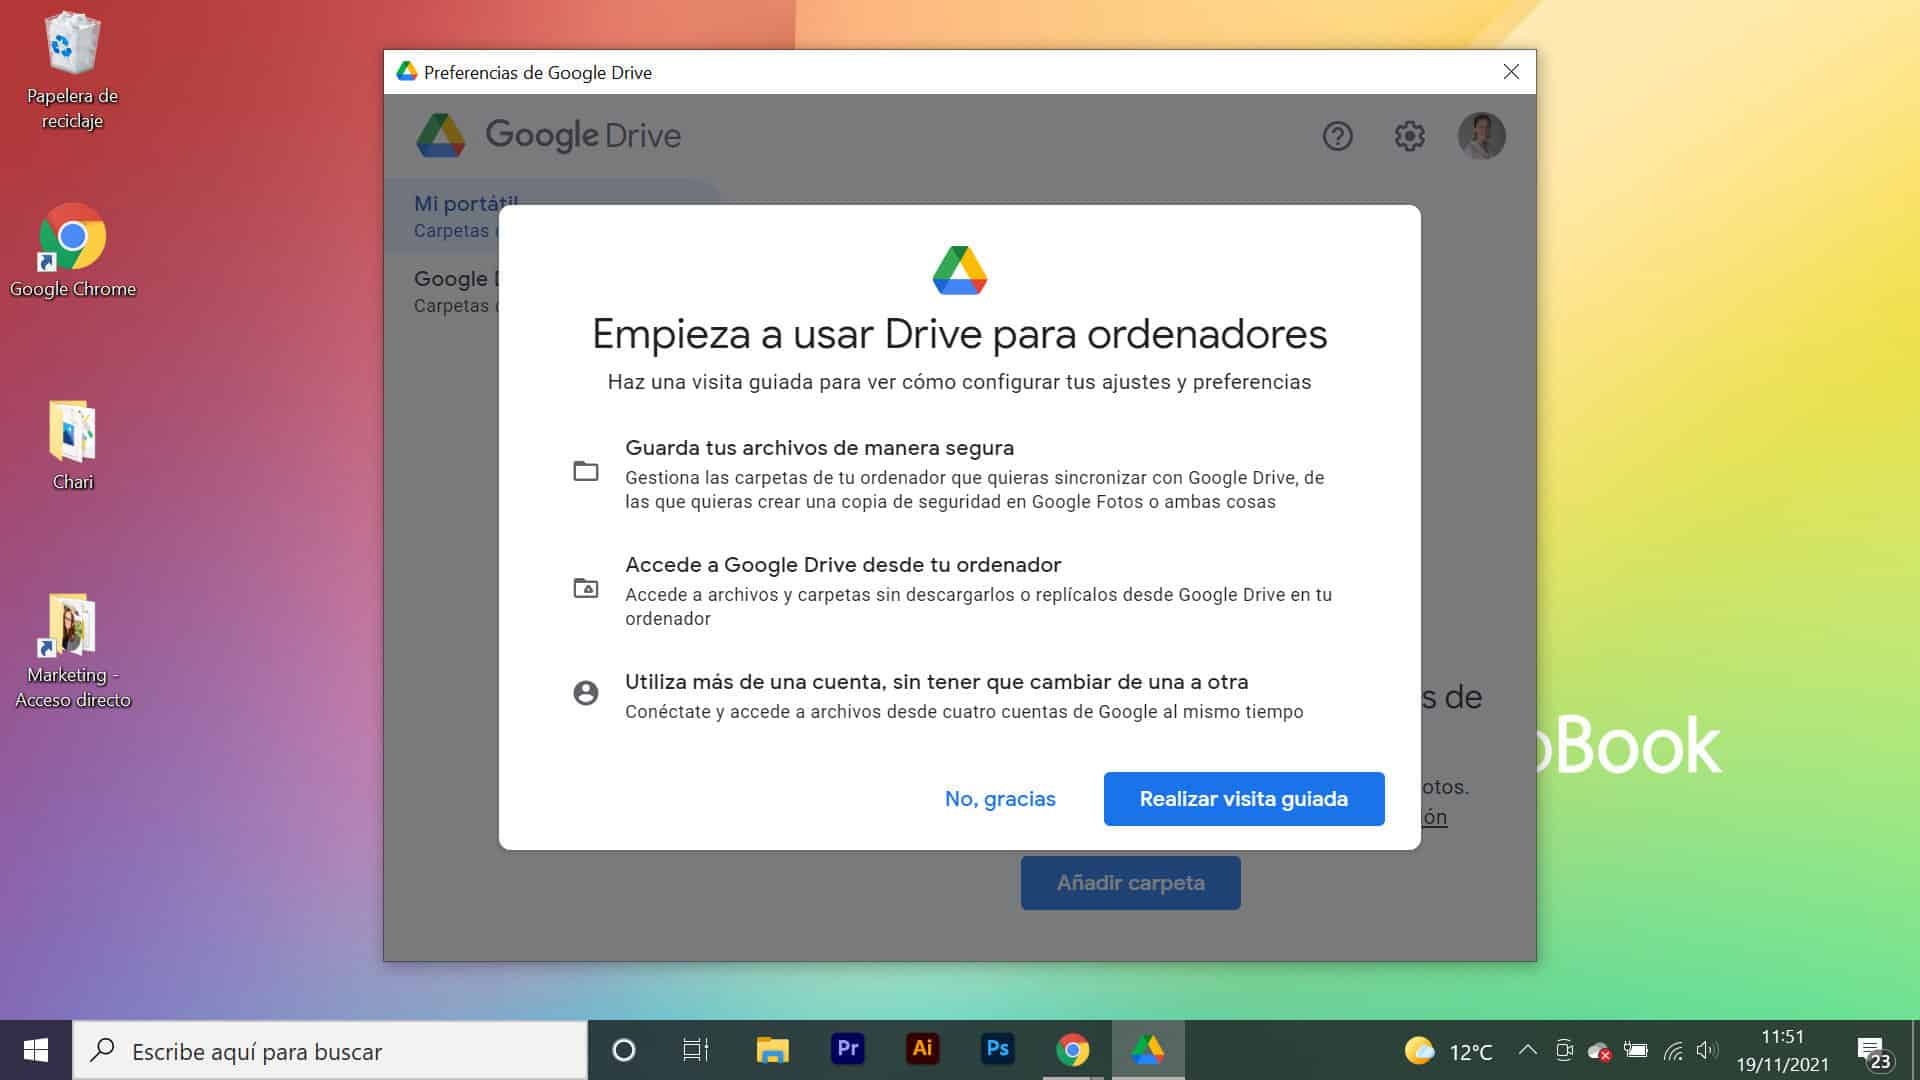Image resolution: width=1920 pixels, height=1080 pixels.
Task: Click the Haz una visita guiada subtitle text
Action: (x=959, y=382)
